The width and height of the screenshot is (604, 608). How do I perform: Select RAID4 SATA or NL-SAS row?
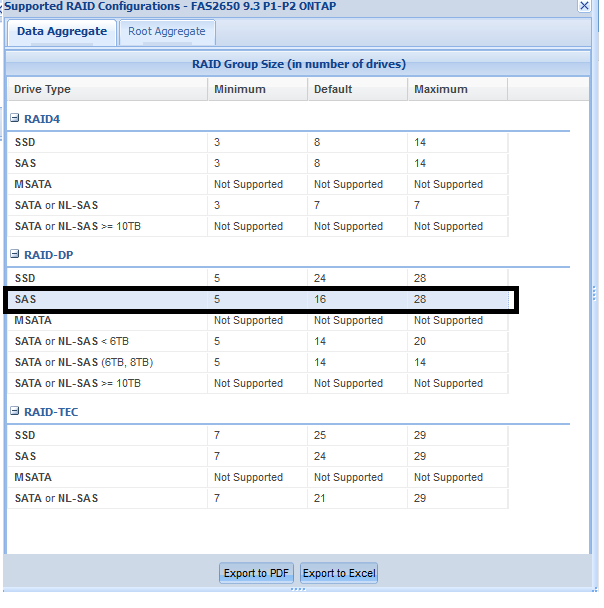(x=258, y=205)
